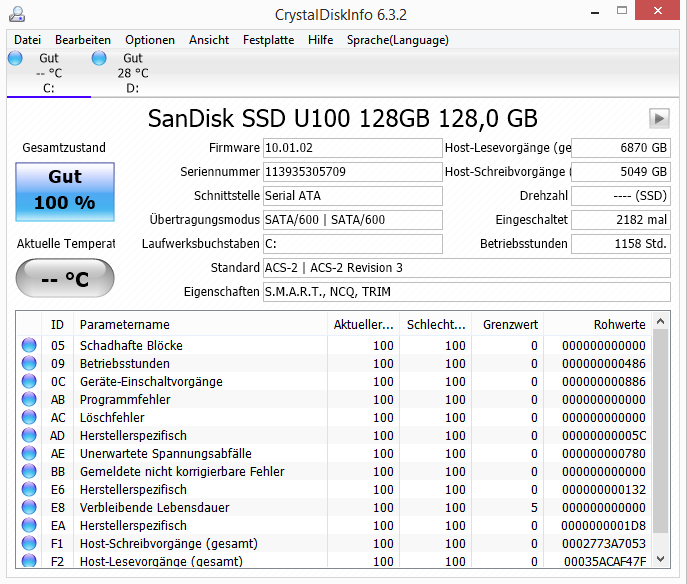The image size is (687, 584).
Task: Click the Rohwerte column header
Action: click(598, 324)
